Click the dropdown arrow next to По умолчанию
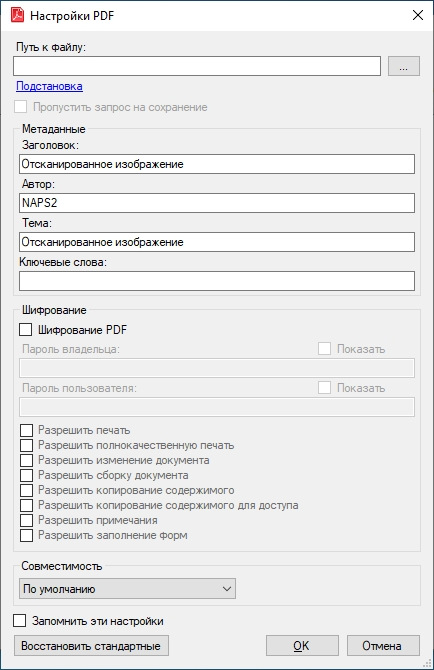This screenshot has height=670, width=434. [x=227, y=589]
